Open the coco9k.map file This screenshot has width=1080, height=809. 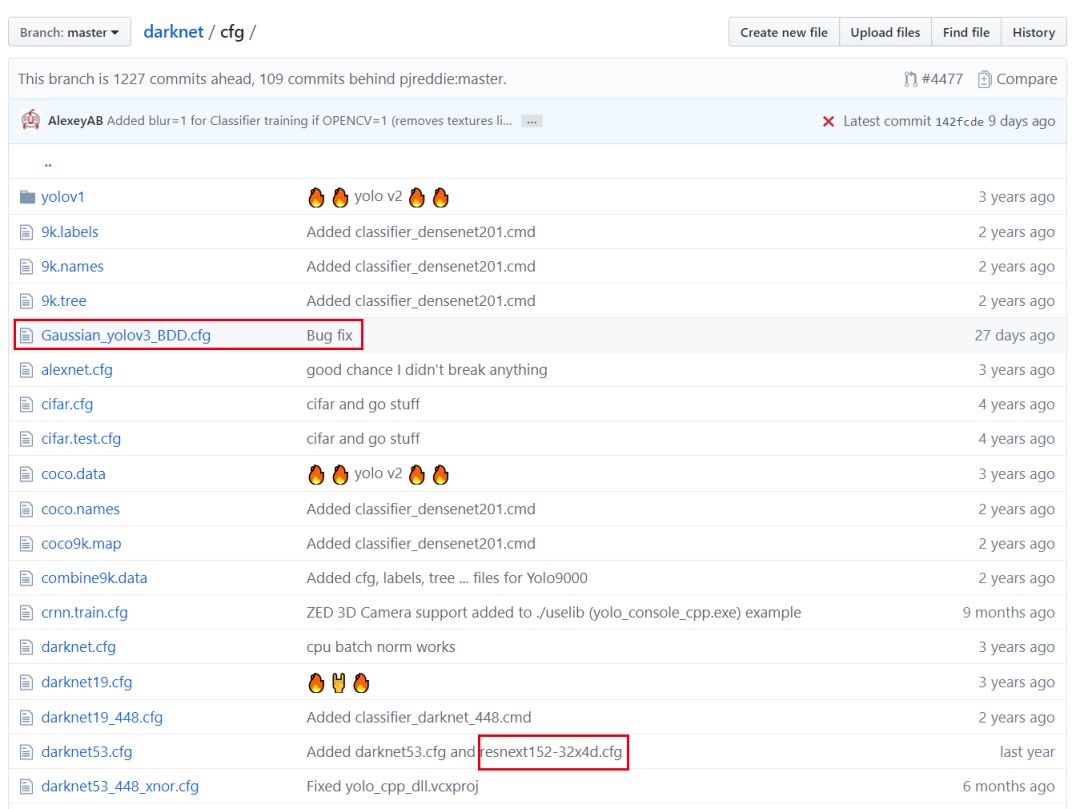(81, 543)
